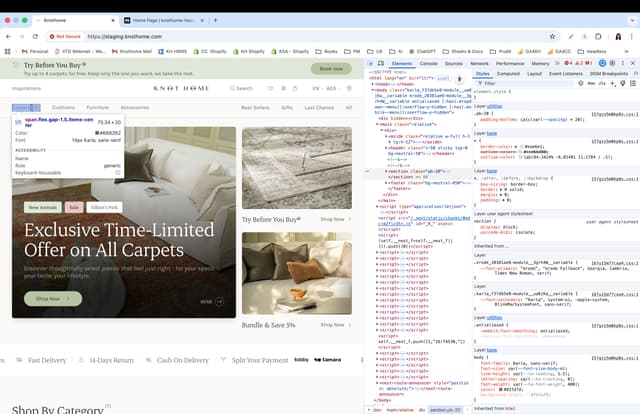The image size is (640, 414).
Task: Activate the DevTools inspect element picker
Action: coord(371,63)
